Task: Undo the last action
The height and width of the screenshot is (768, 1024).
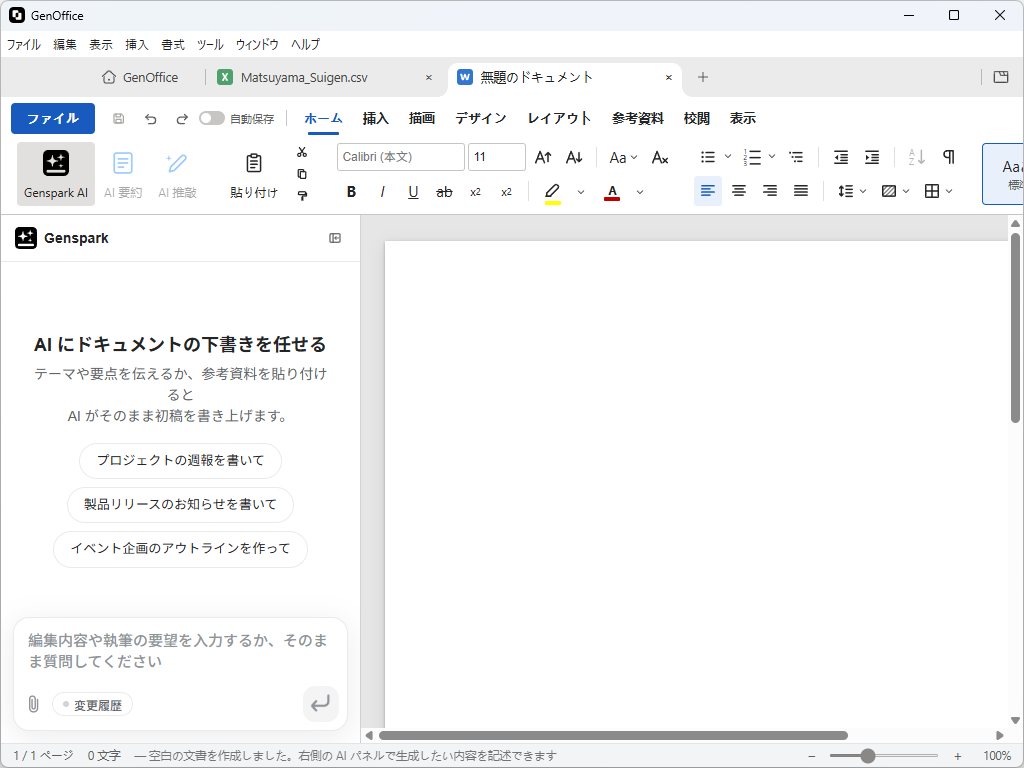Action: pyautogui.click(x=150, y=118)
